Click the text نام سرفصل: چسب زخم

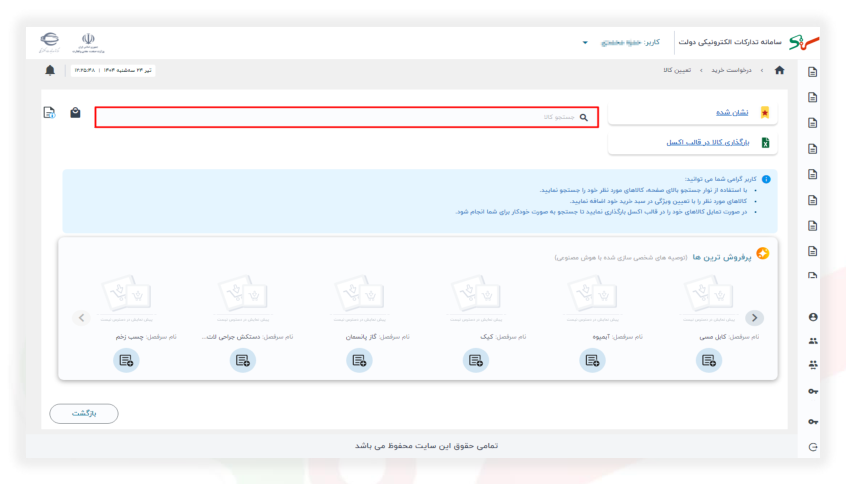coord(146,337)
